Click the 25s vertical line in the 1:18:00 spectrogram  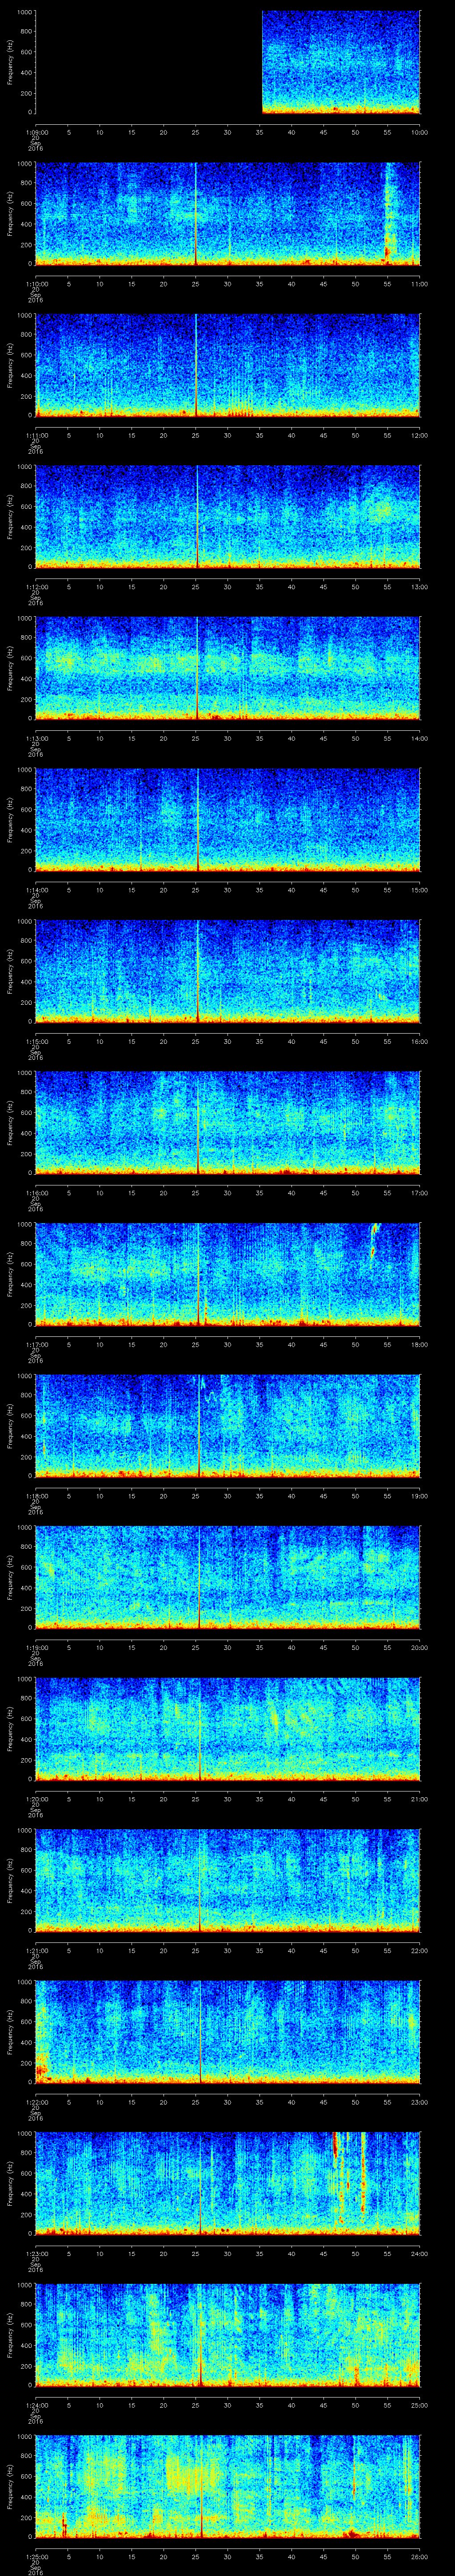[x=198, y=1425]
